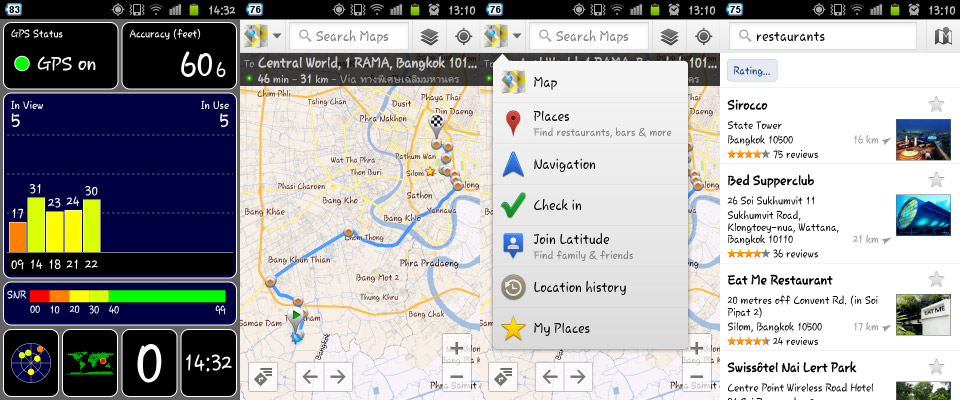Focus Search Maps field on route map screen
Viewport: 960px width, 400px height.
pos(349,36)
